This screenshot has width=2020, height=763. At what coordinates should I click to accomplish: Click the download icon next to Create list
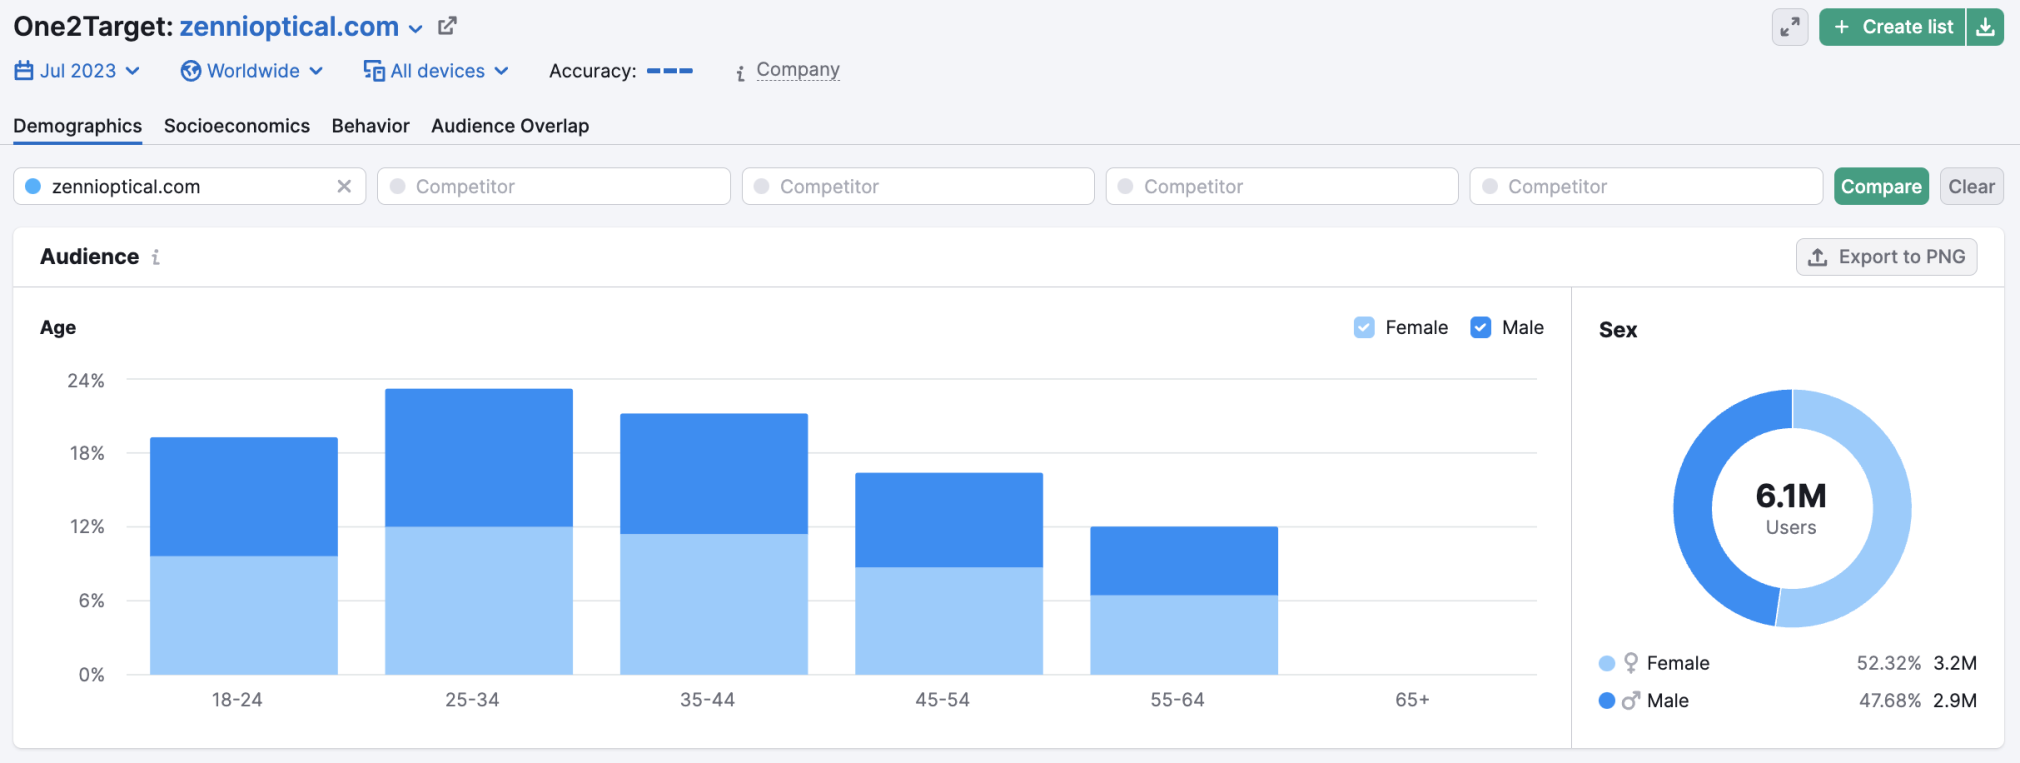point(1985,27)
